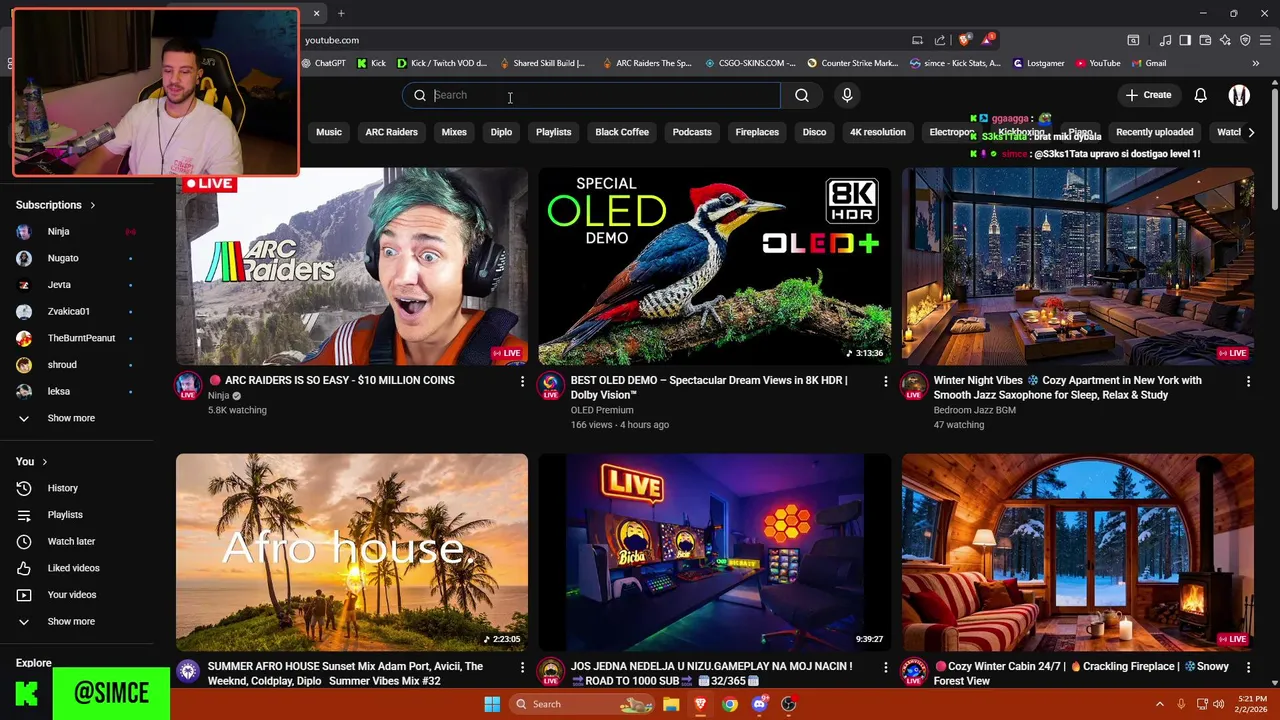The width and height of the screenshot is (1280, 720).
Task: Click the Brave Shields lion icon in address bar
Action: click(964, 40)
